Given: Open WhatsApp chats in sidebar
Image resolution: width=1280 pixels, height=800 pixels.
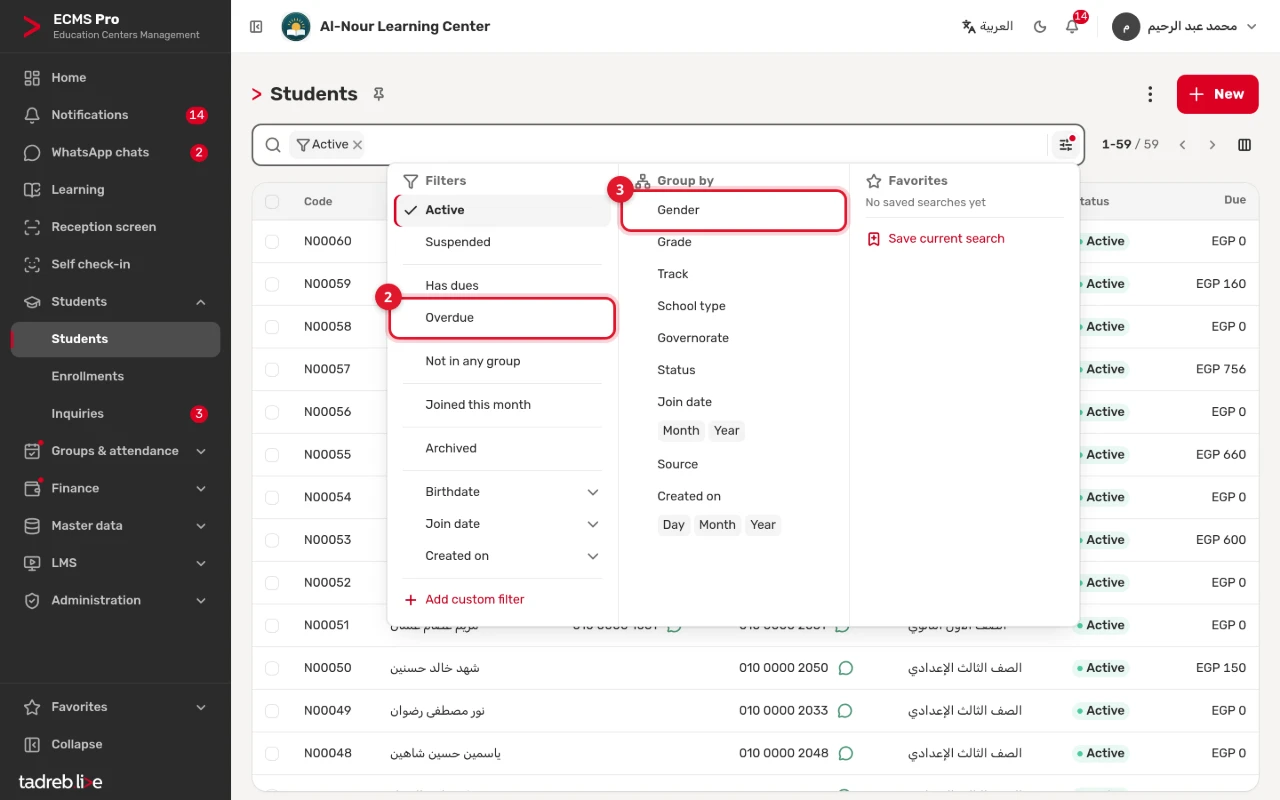Looking at the screenshot, I should pos(115,152).
